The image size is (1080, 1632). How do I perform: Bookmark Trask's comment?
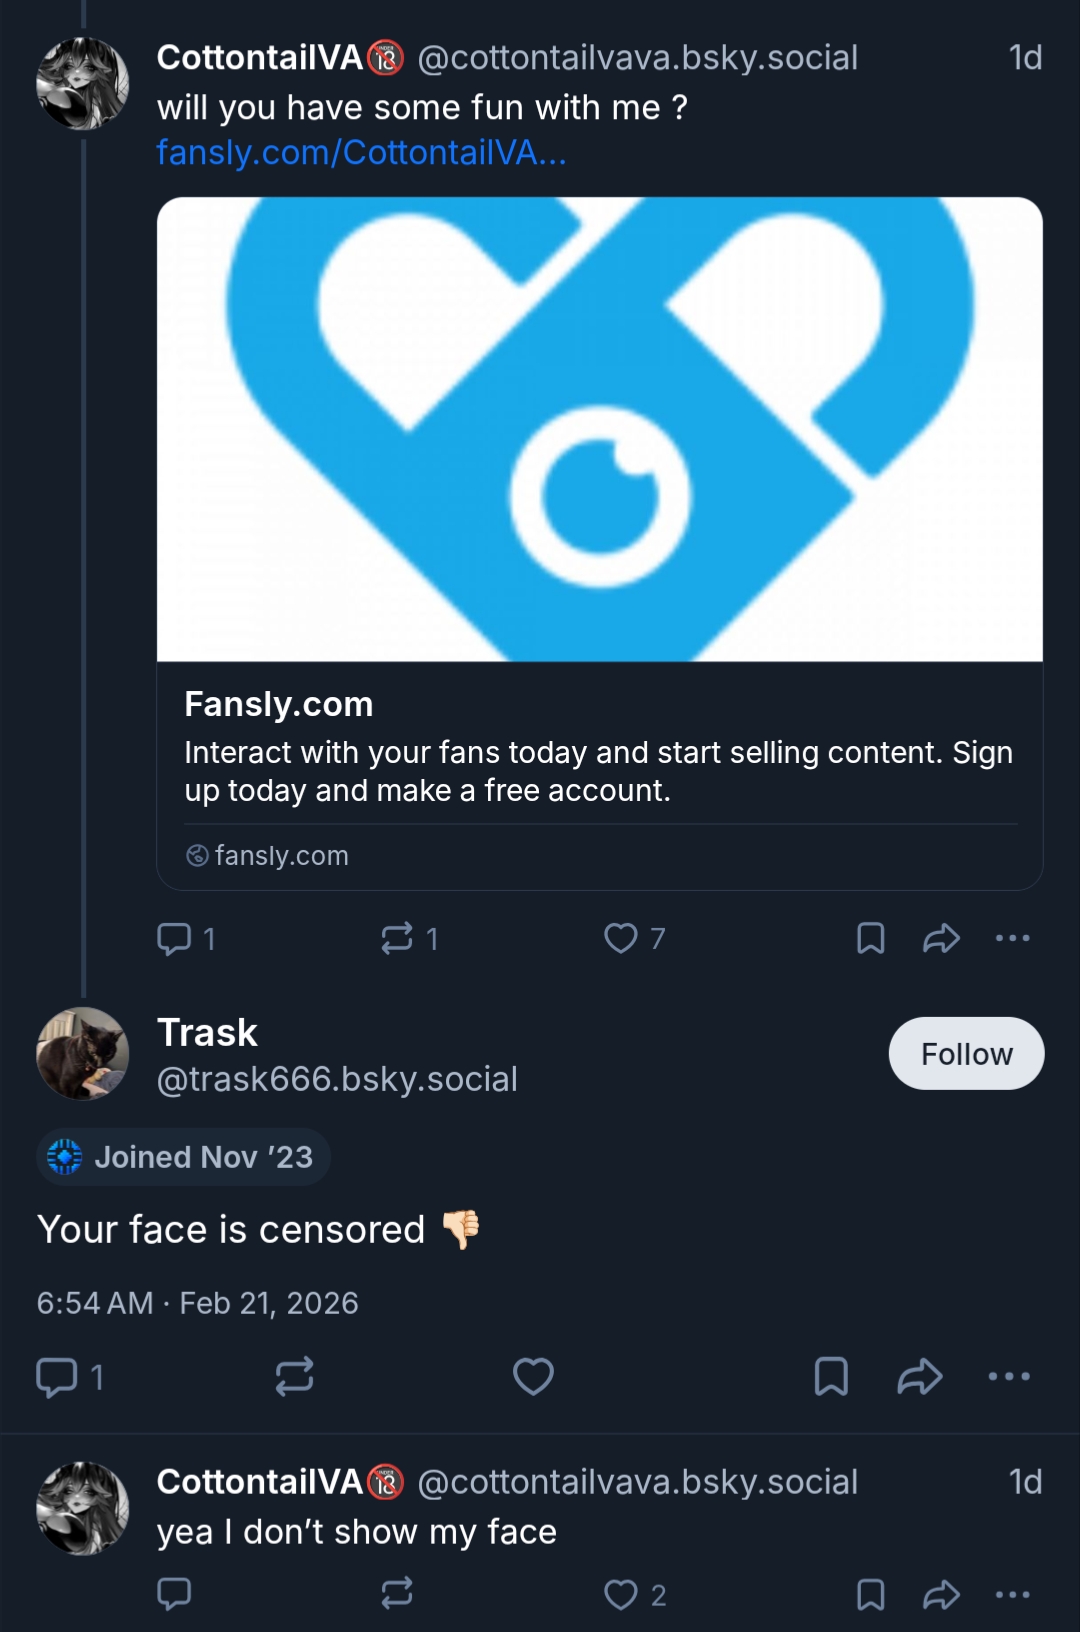[x=831, y=1377]
